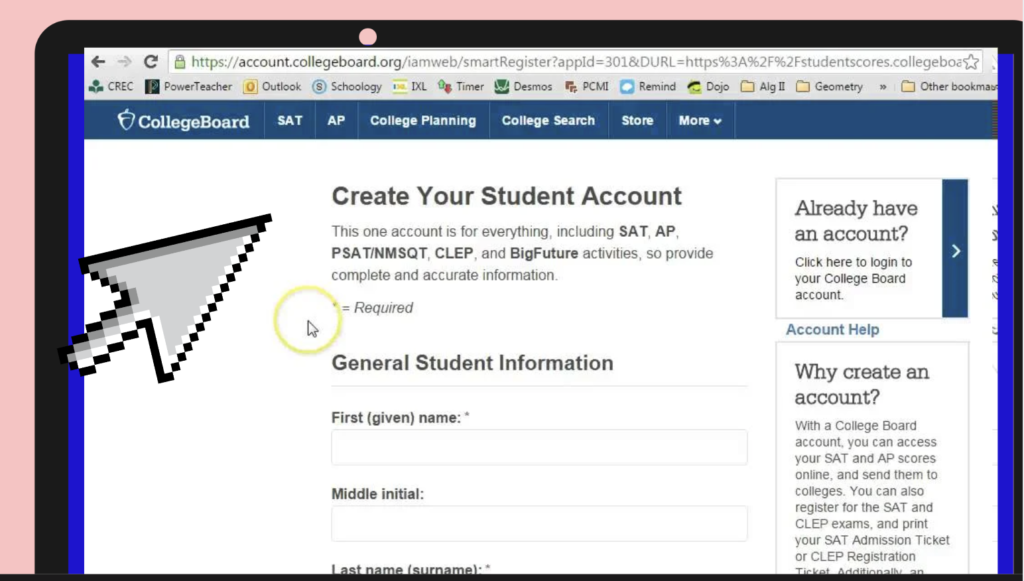Open the Dojo bookmark

click(x=709, y=86)
